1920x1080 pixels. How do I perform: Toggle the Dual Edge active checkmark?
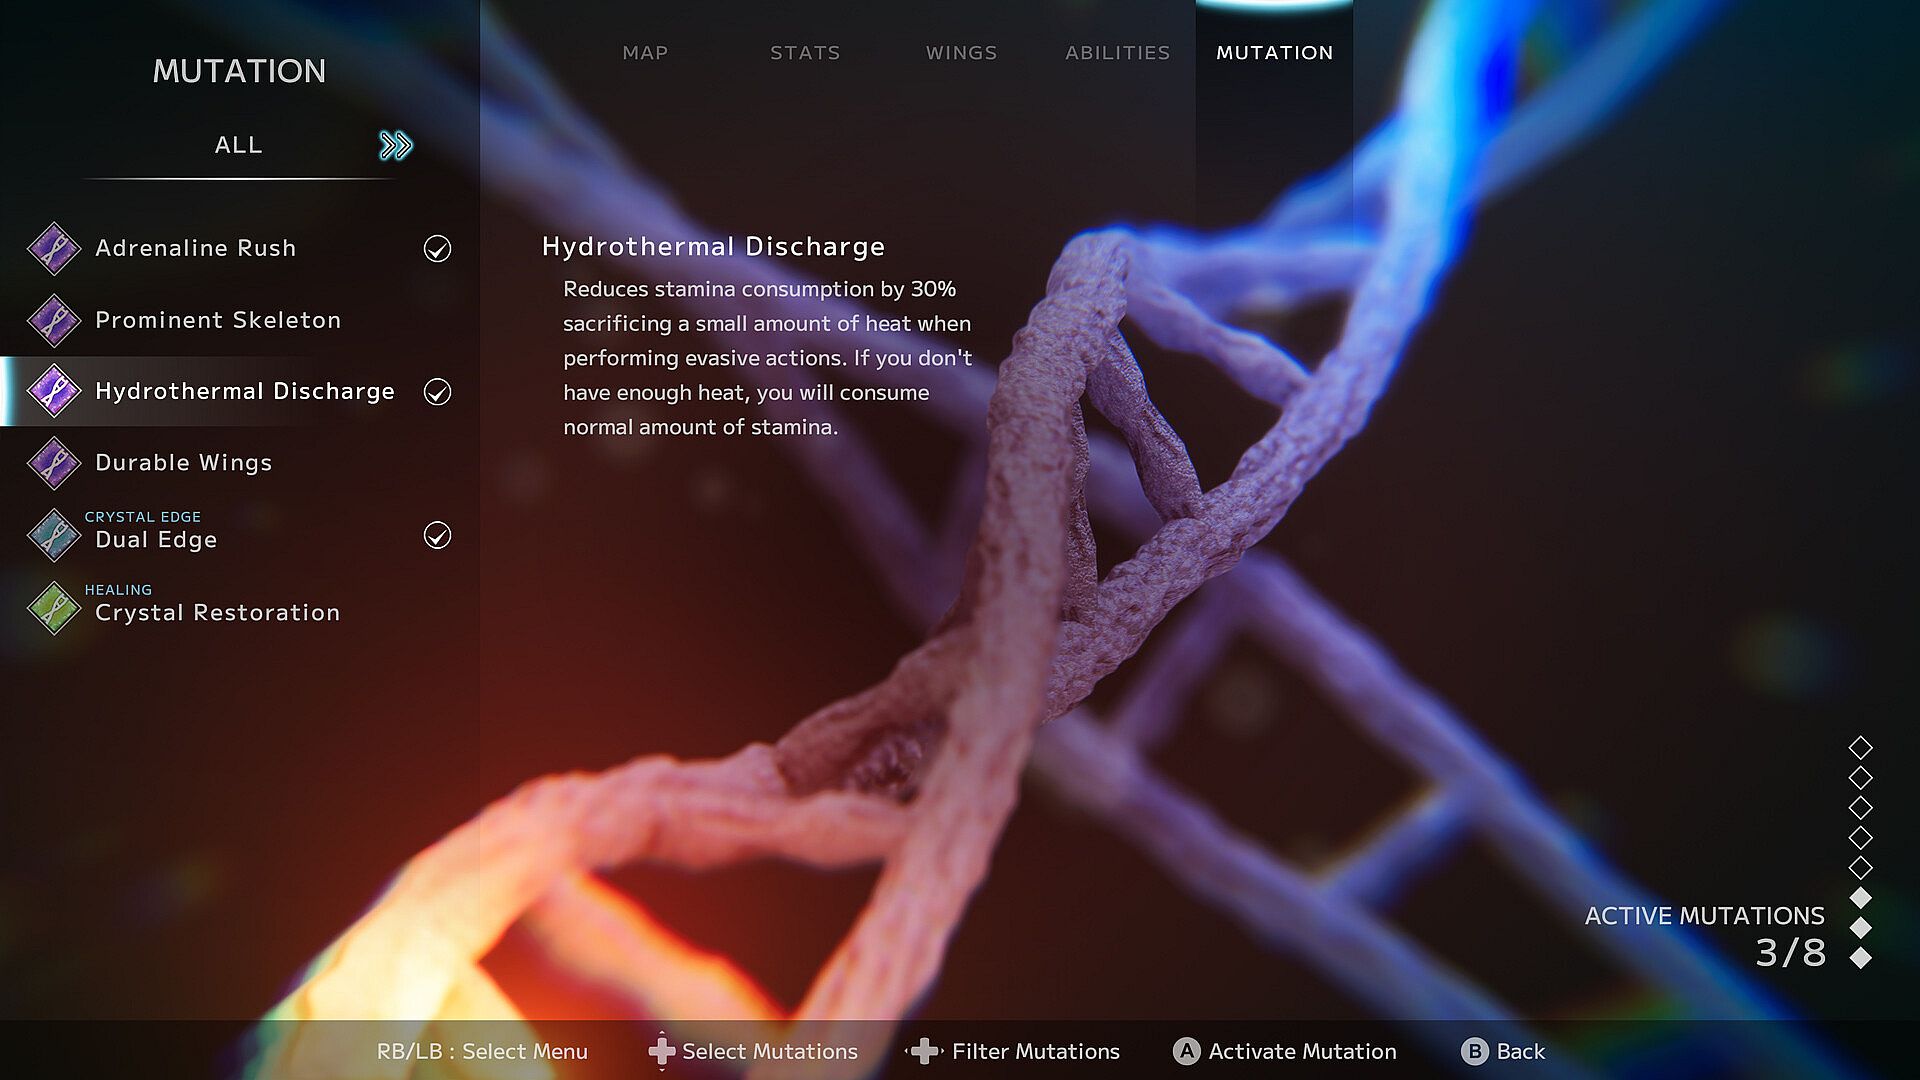[437, 535]
